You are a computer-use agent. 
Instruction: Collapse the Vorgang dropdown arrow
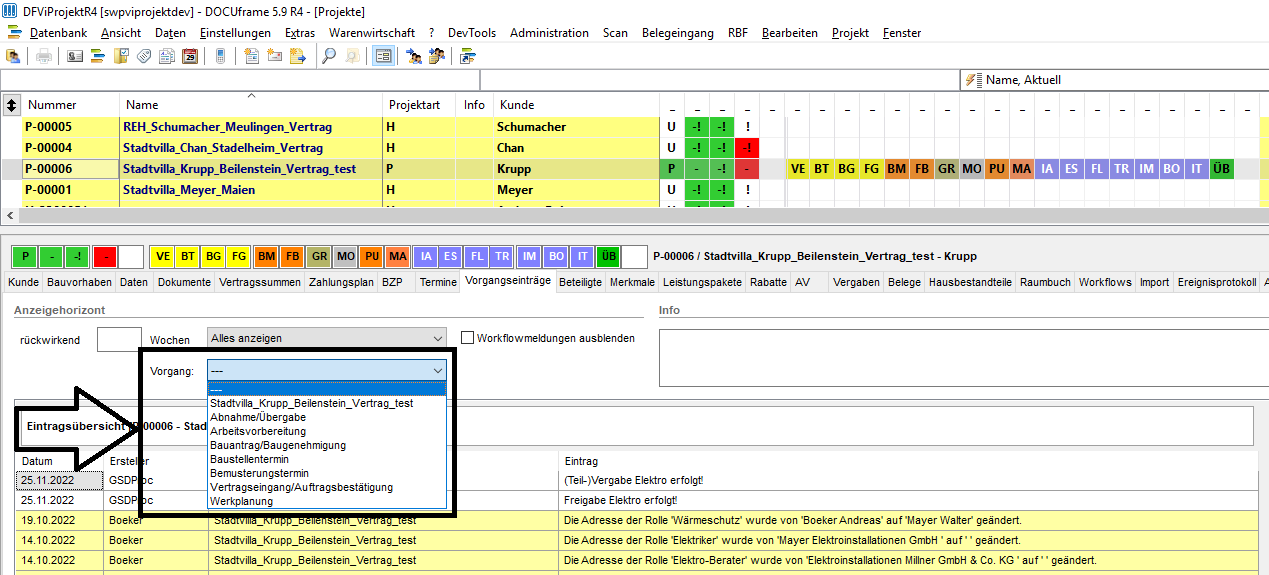(x=437, y=370)
